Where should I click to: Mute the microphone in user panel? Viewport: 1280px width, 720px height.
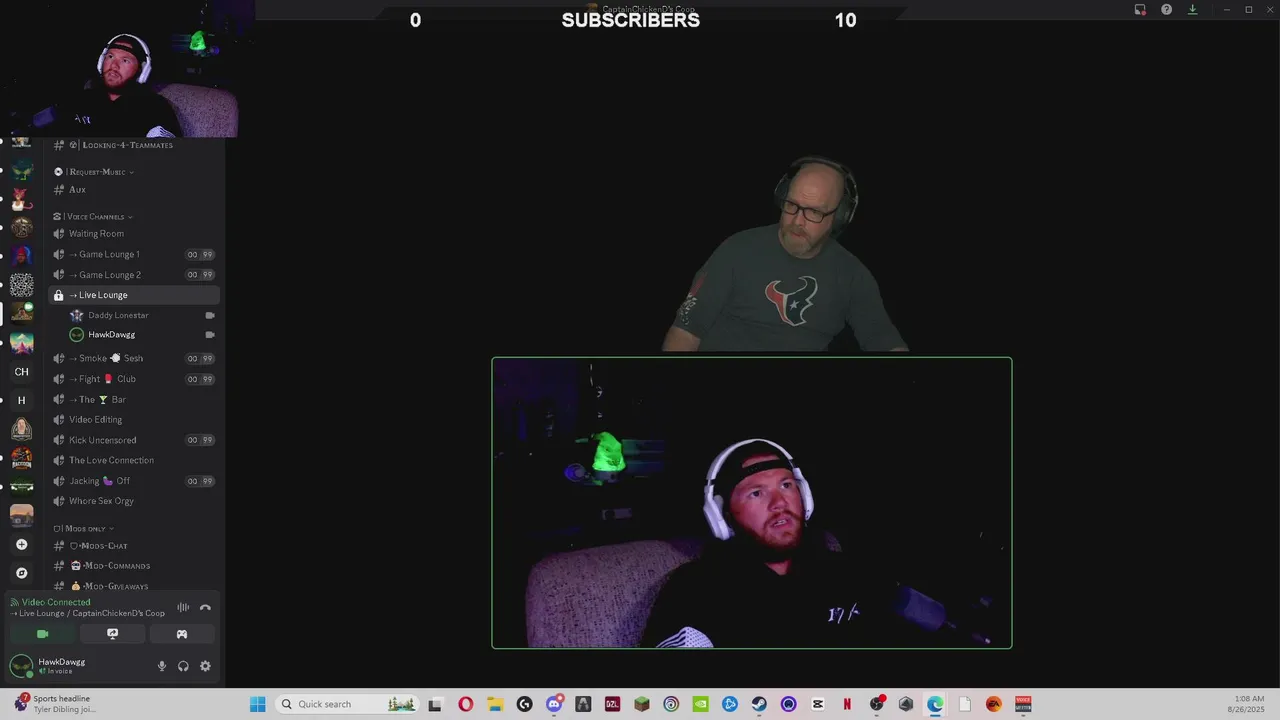tap(162, 666)
